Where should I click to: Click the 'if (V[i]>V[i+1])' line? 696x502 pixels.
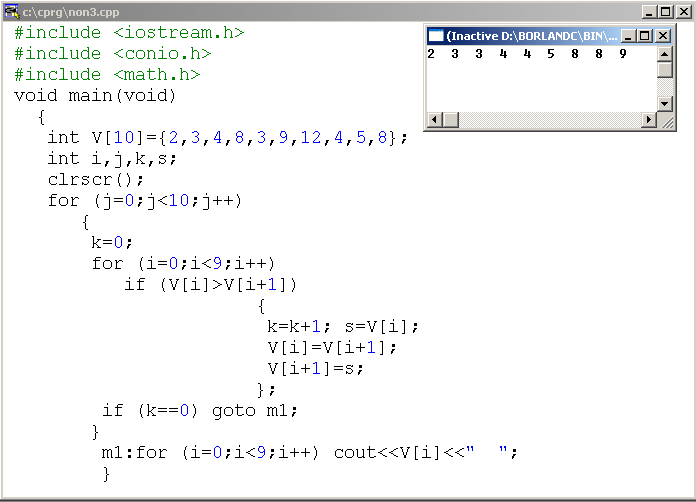click(210, 285)
